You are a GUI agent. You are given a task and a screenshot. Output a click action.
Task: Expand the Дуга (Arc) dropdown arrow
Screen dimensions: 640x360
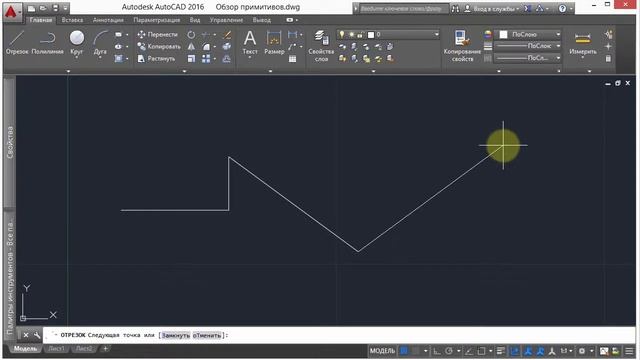click(x=100, y=58)
